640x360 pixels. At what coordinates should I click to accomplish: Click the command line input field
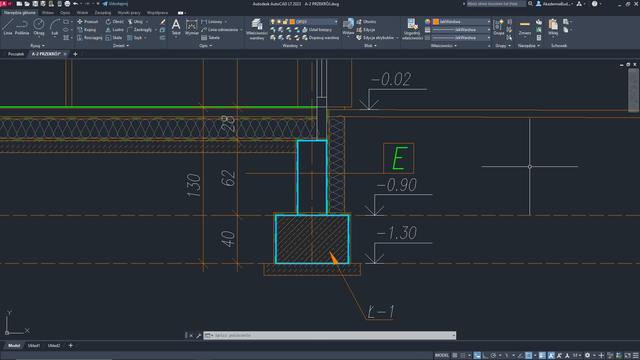pos(330,336)
